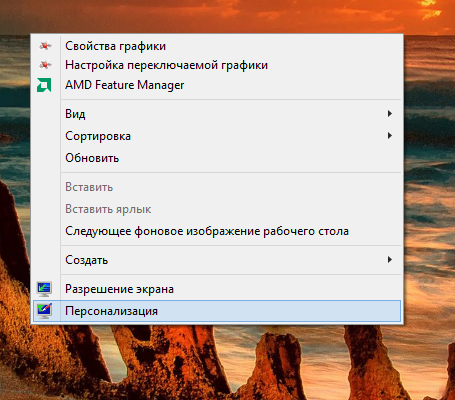Click the monitor icon beside Разрешение экрана

point(44,289)
